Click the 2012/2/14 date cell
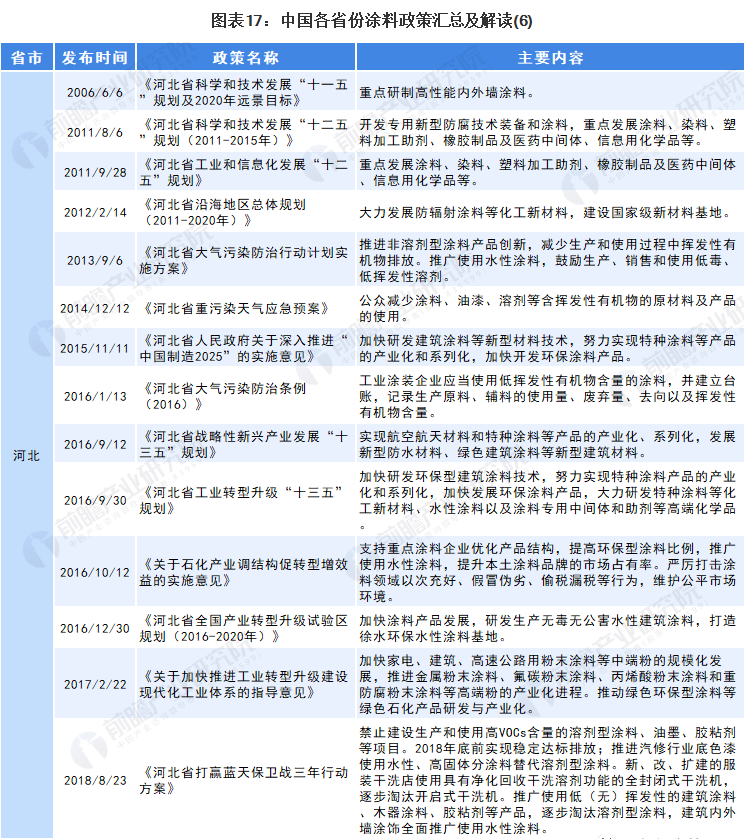744x839 pixels. [94, 212]
